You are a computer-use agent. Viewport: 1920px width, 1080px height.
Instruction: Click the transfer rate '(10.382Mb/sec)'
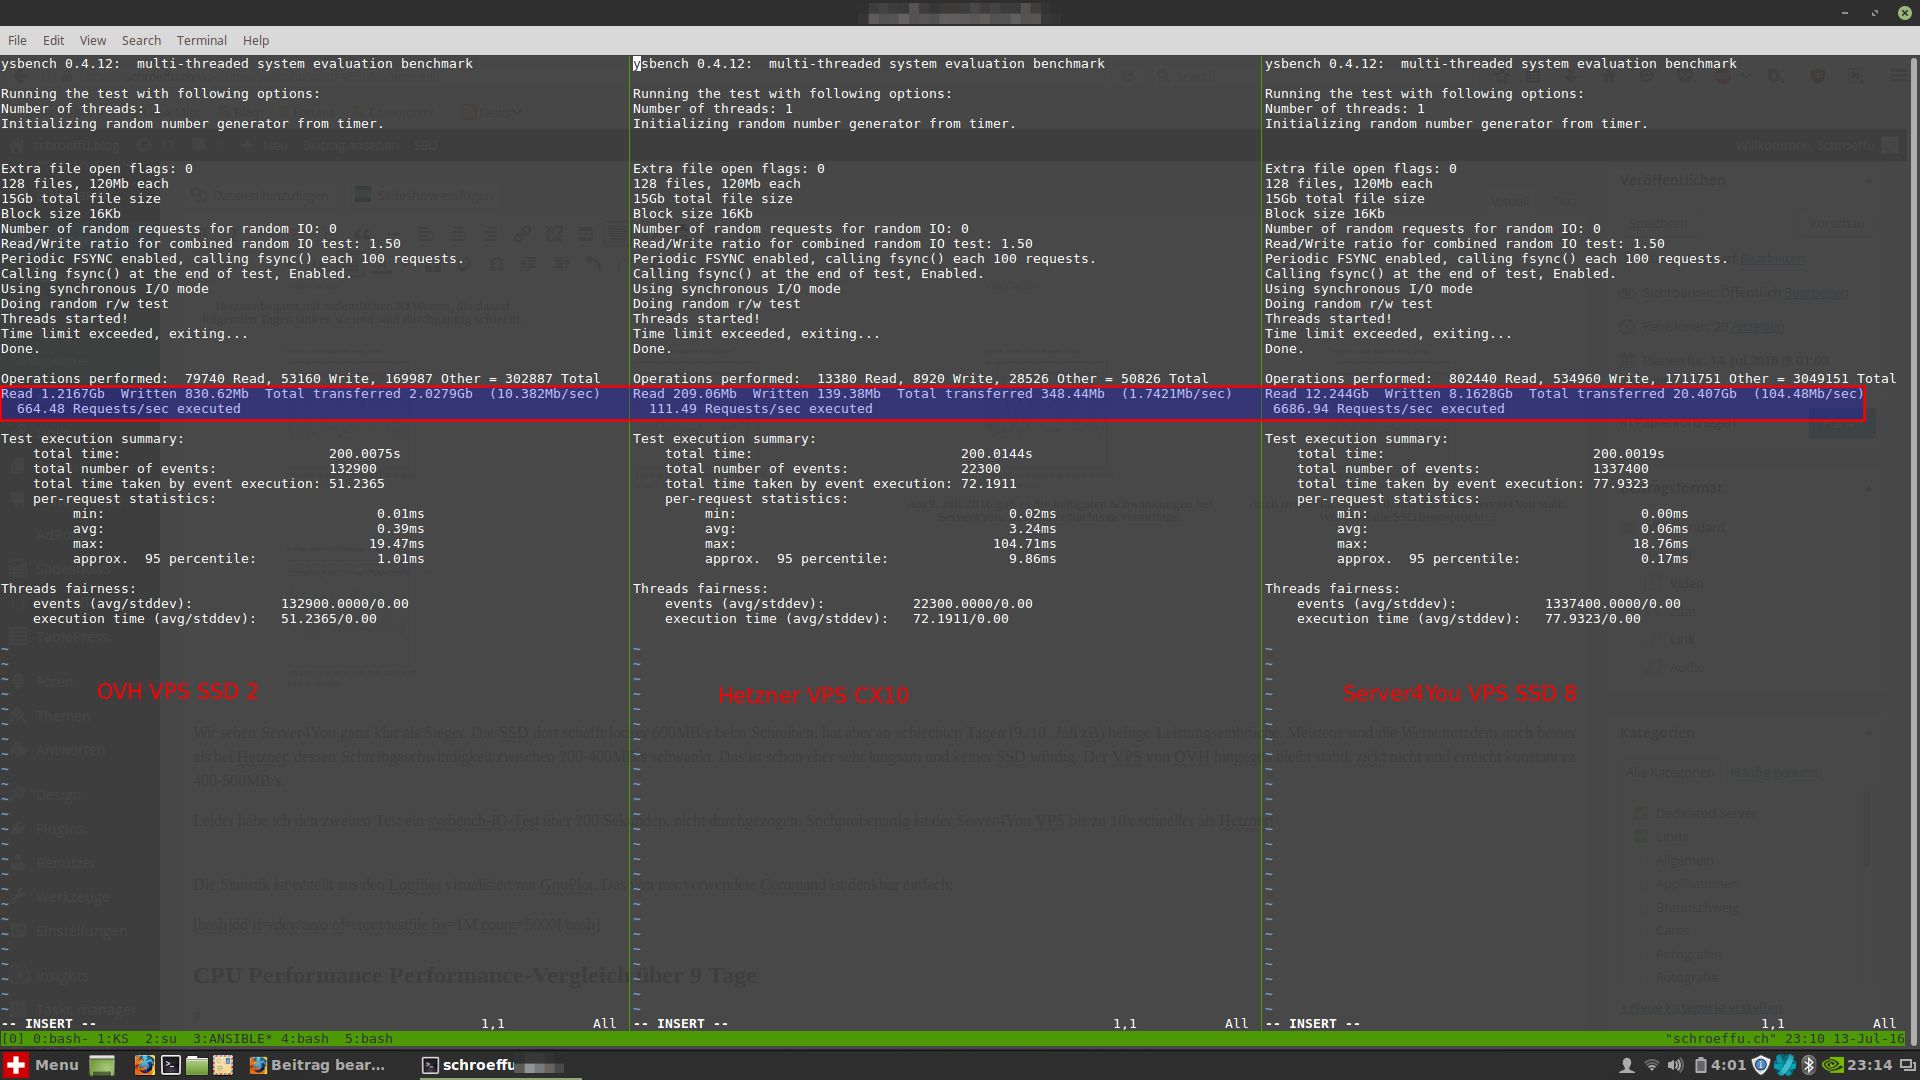[x=545, y=394]
